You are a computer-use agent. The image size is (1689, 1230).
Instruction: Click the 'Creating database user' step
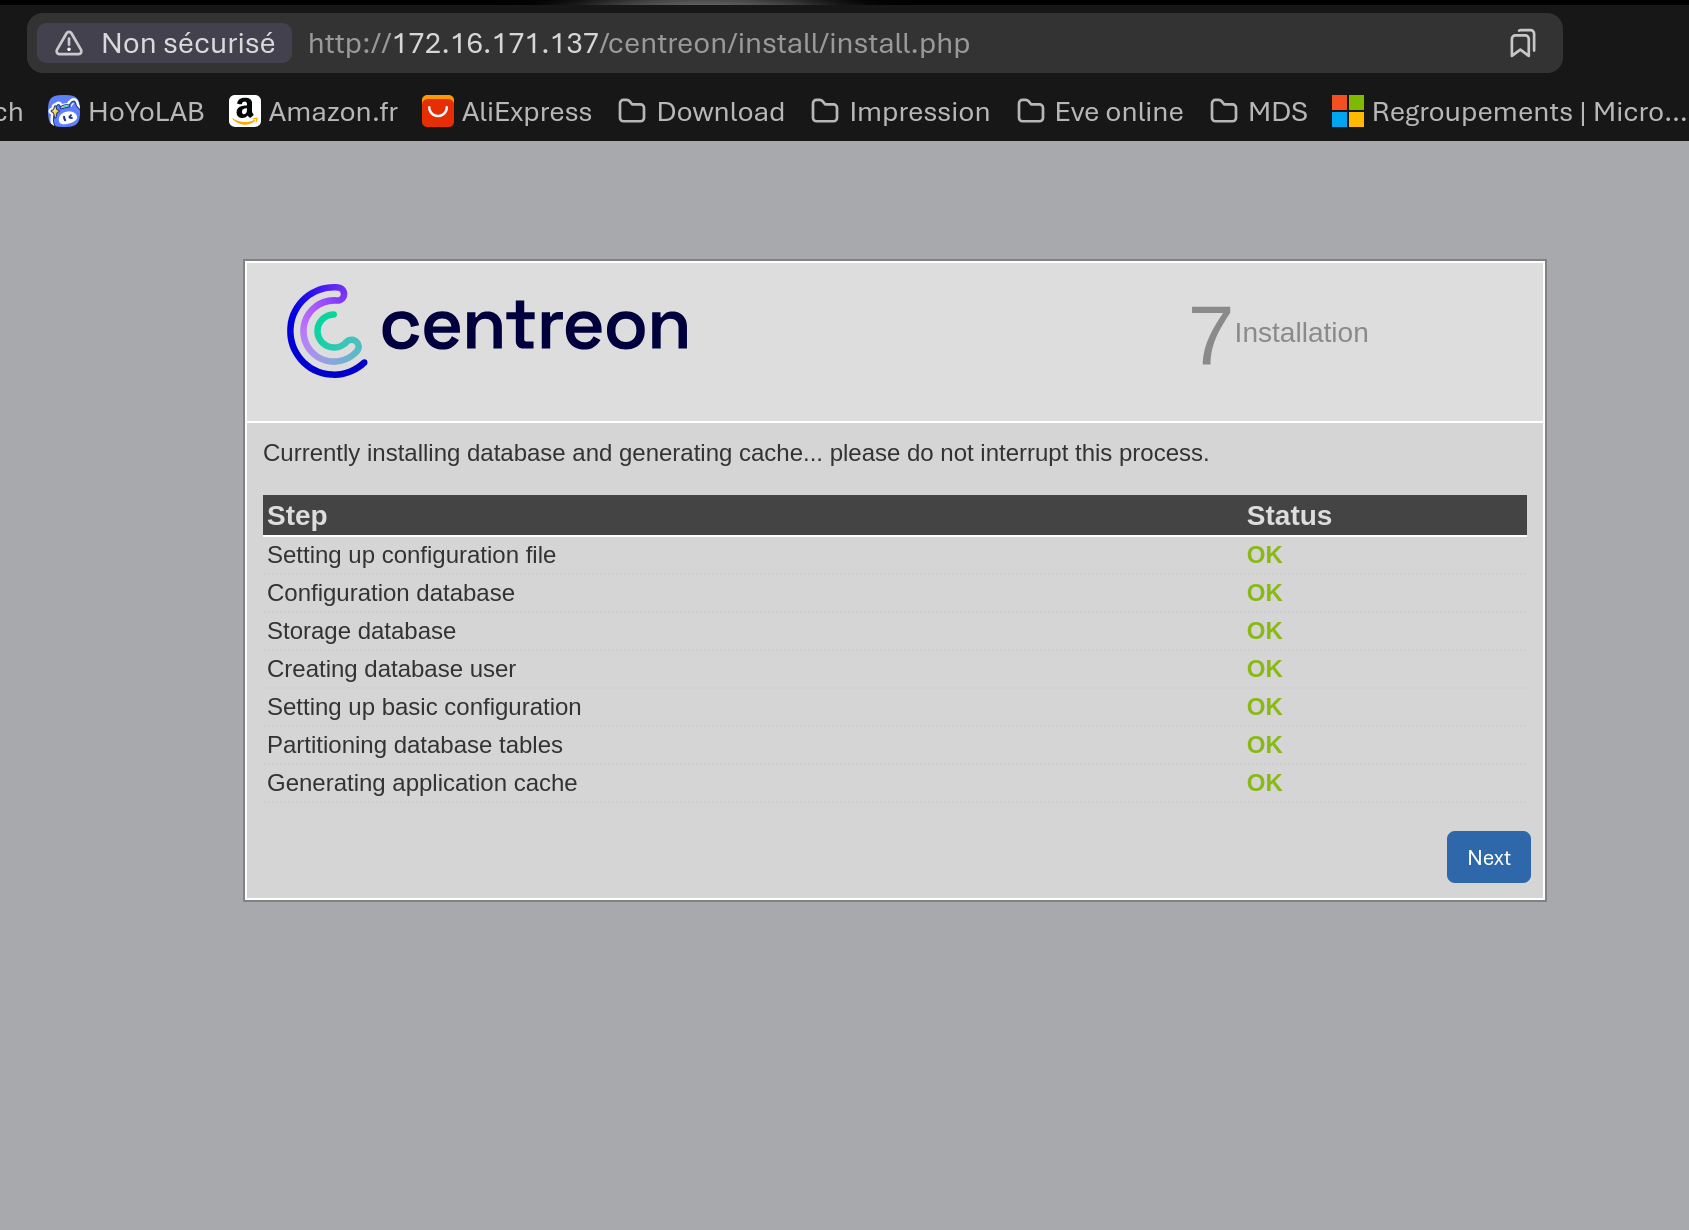[391, 669]
